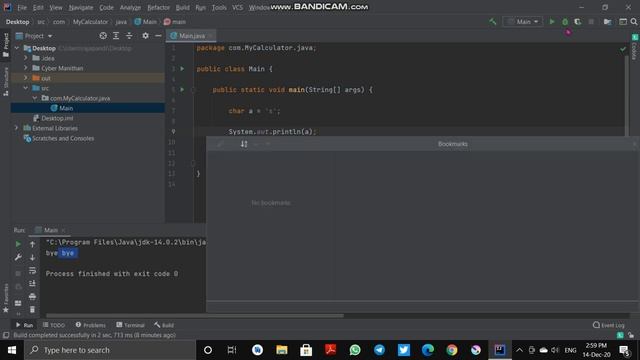The height and width of the screenshot is (360, 640).
Task: Click the editor vertical scrollbar
Action: (x=627, y=95)
